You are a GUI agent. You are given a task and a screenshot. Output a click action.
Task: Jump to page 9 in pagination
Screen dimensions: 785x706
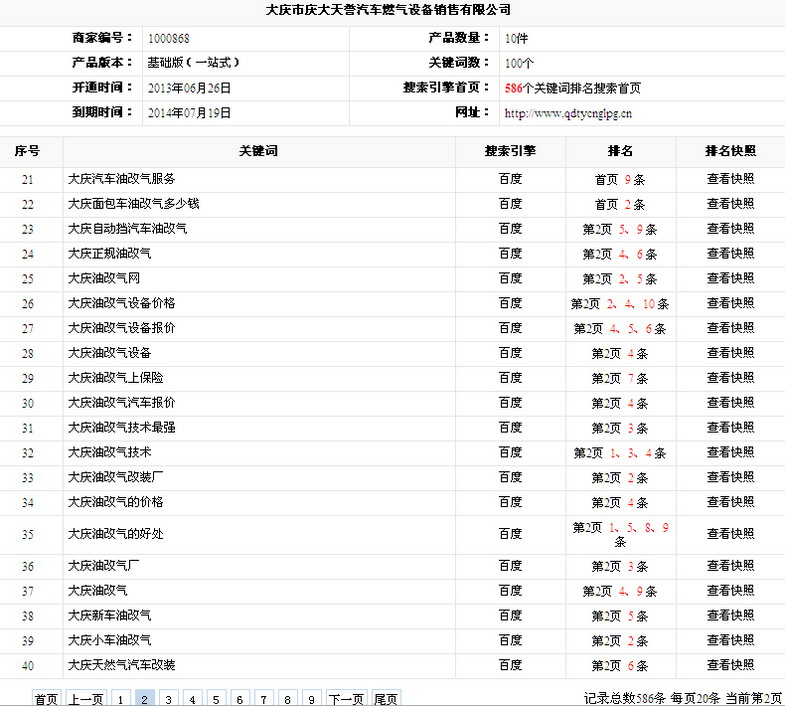coord(311,698)
